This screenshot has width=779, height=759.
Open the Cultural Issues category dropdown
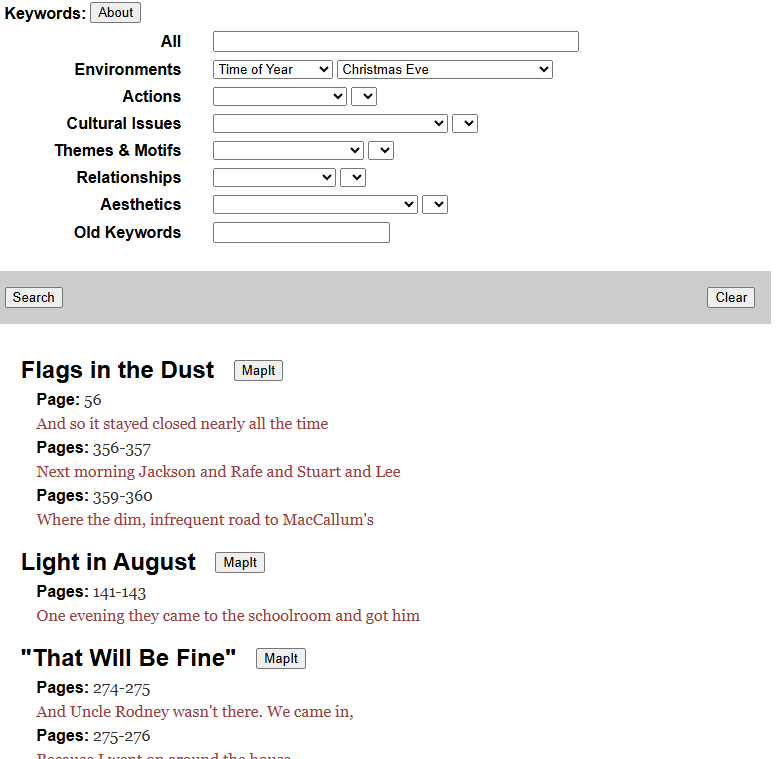point(330,123)
